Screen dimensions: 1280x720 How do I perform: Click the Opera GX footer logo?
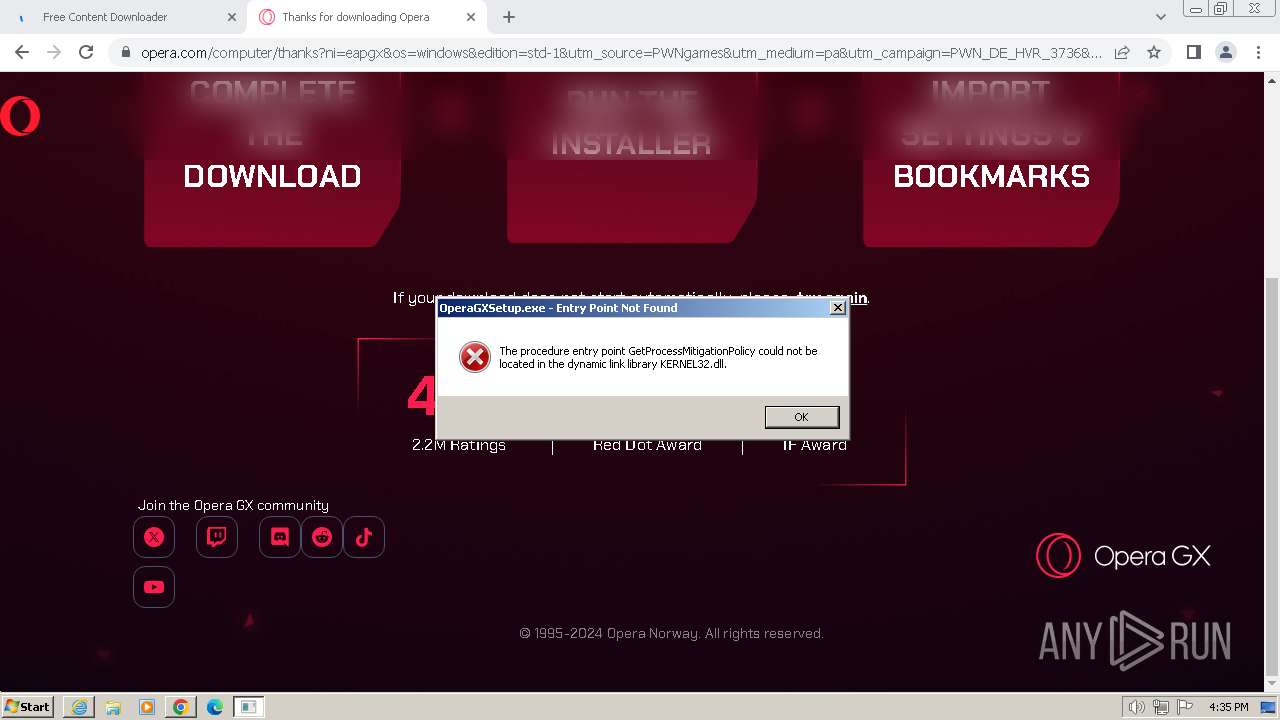(x=1123, y=556)
